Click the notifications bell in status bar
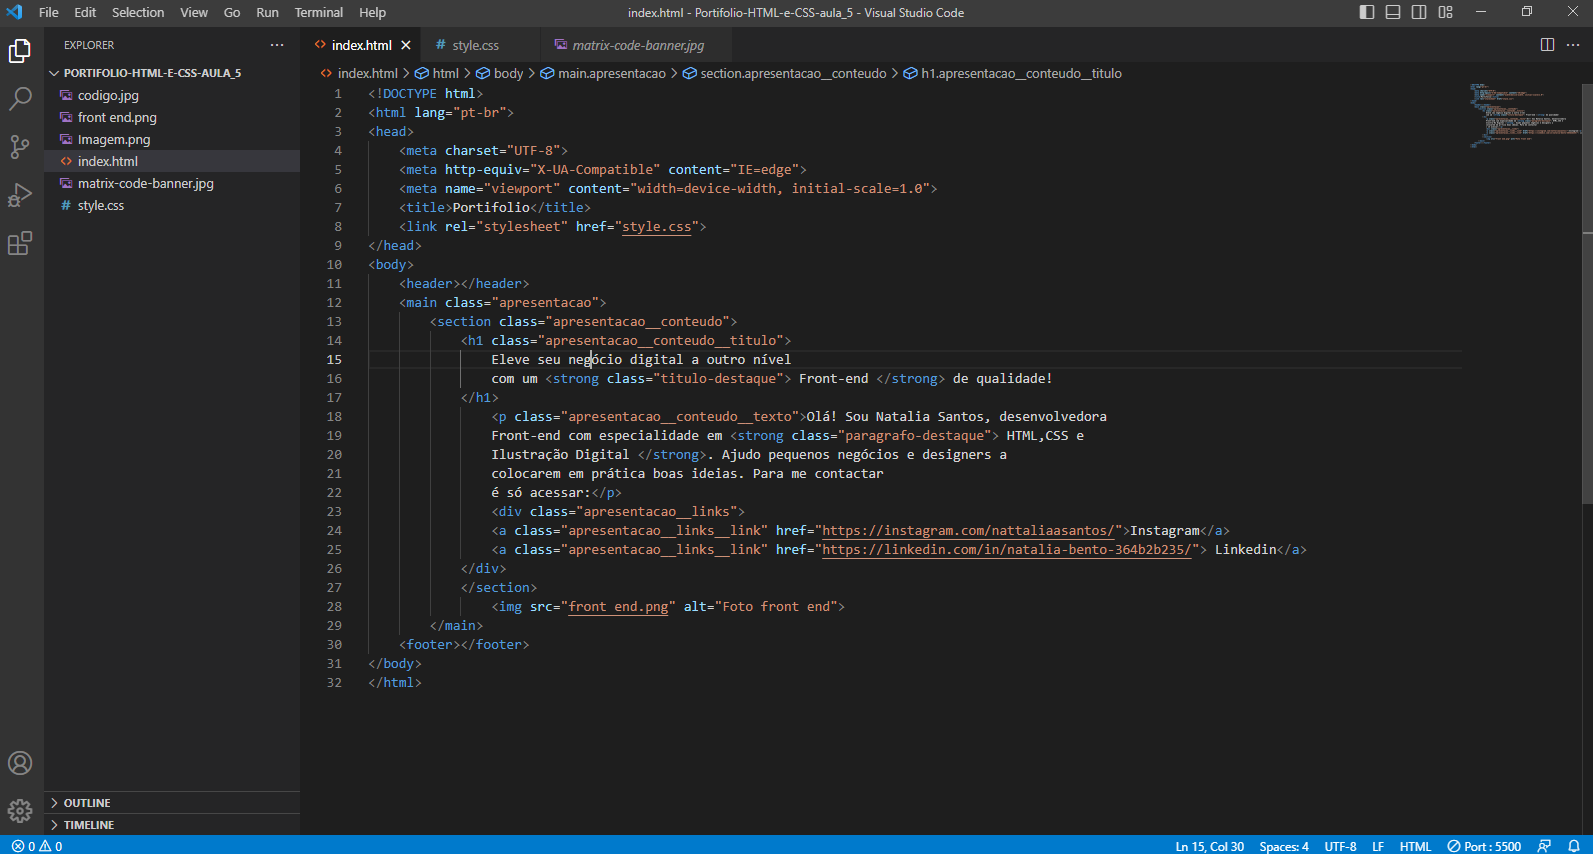 click(x=1574, y=846)
